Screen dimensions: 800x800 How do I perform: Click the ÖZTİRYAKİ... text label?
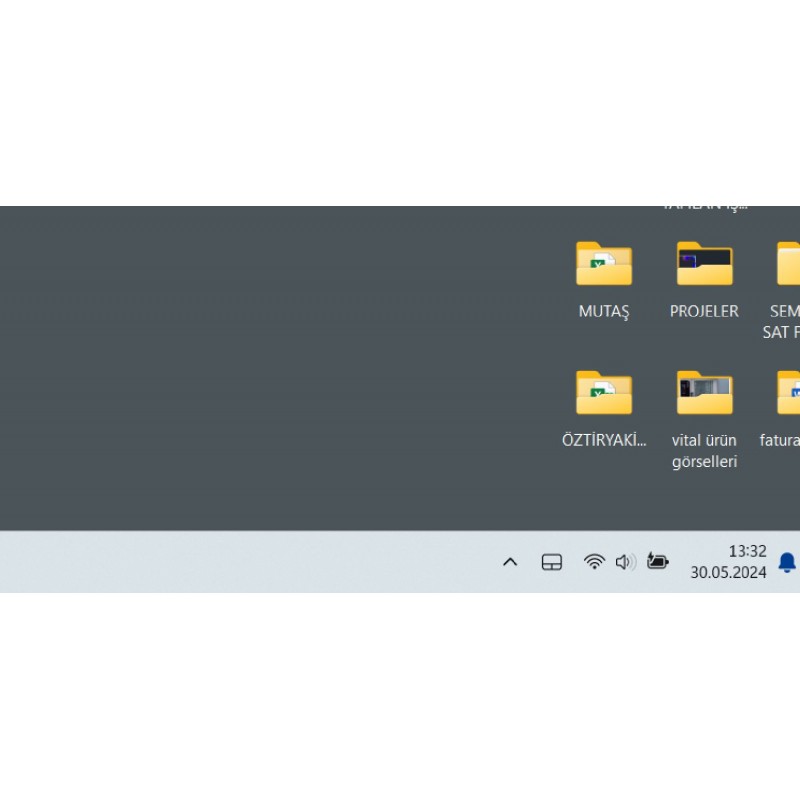click(x=604, y=440)
